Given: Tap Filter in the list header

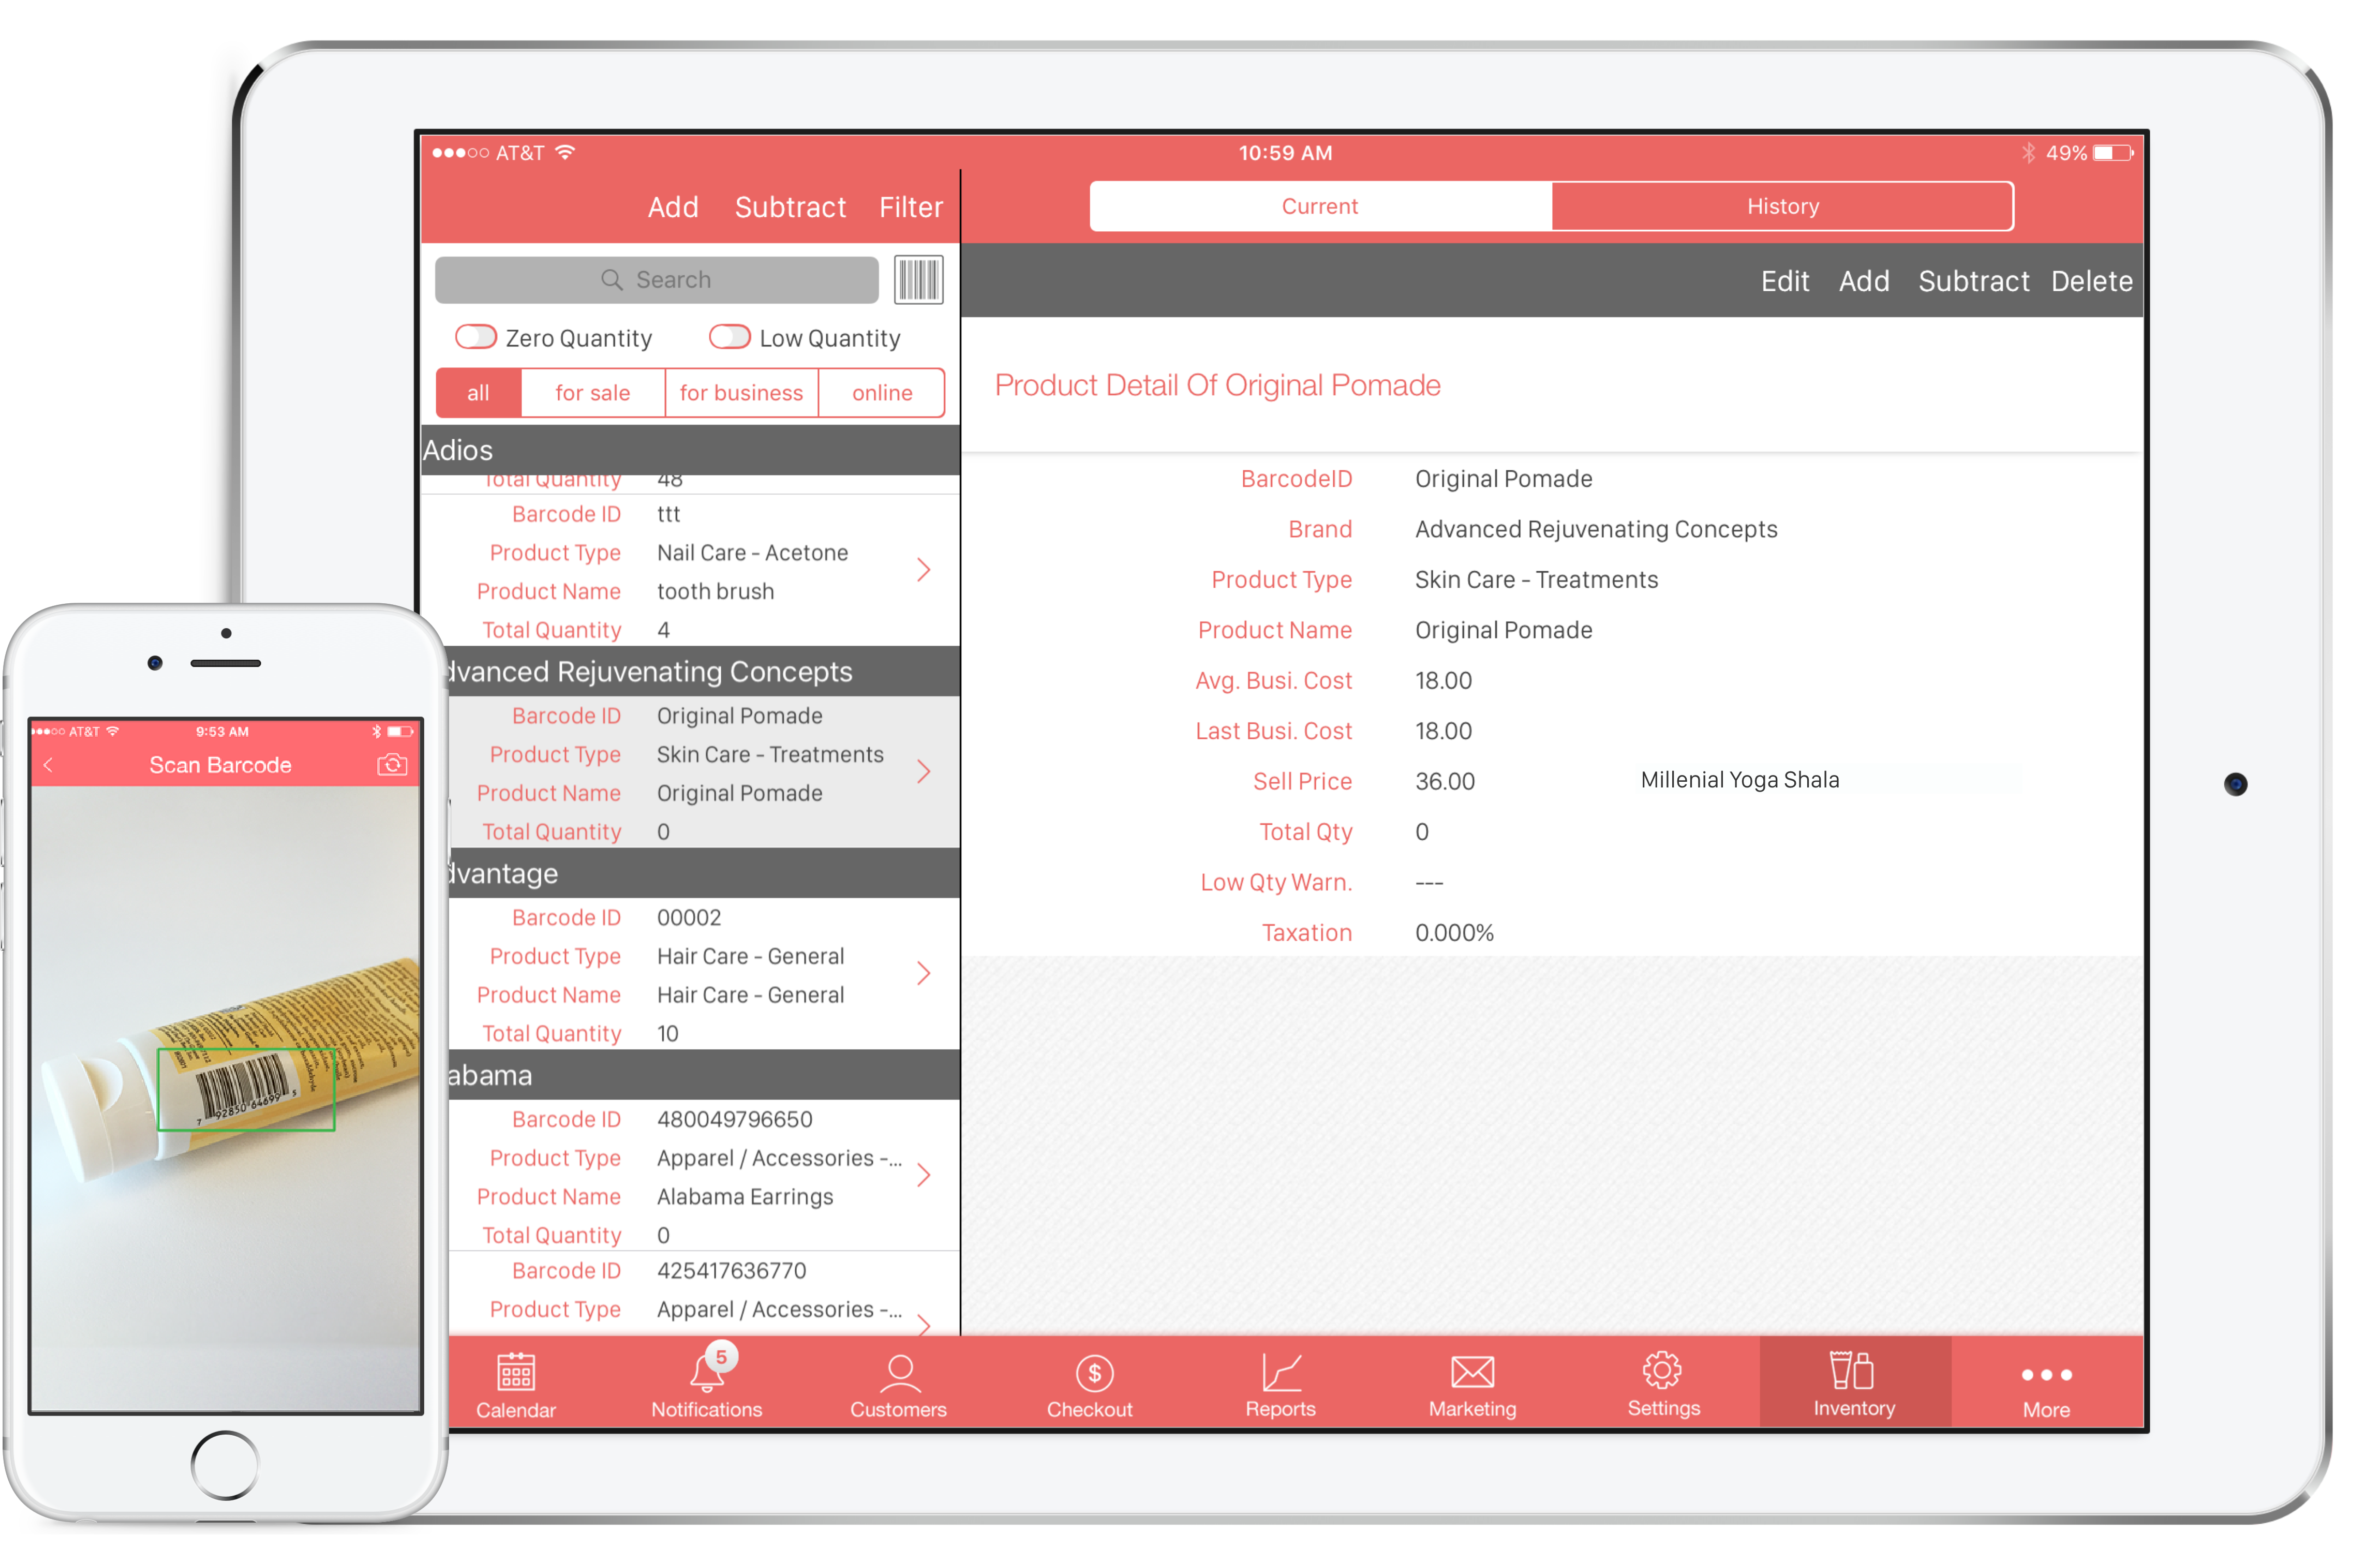Looking at the screenshot, I should 911,207.
